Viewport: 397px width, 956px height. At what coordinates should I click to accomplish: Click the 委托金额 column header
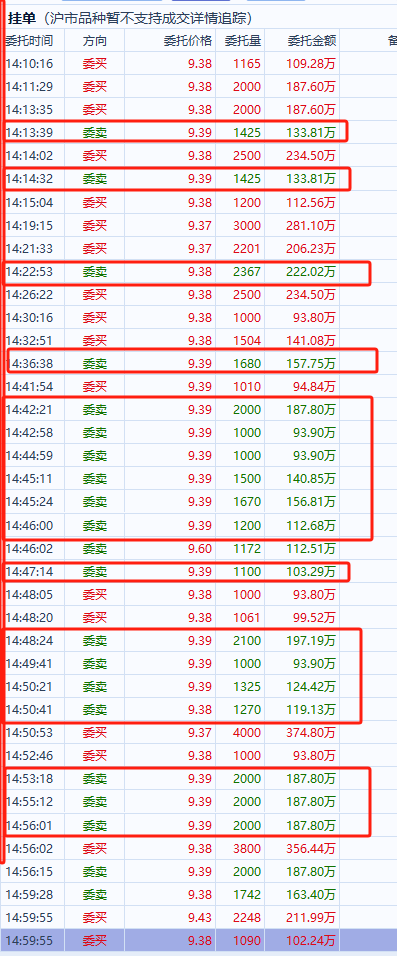(x=312, y=41)
